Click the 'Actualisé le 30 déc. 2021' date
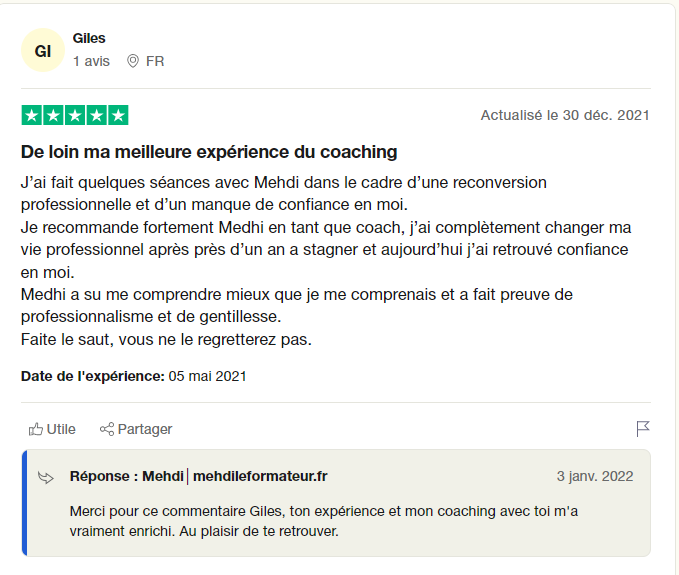 [565, 115]
